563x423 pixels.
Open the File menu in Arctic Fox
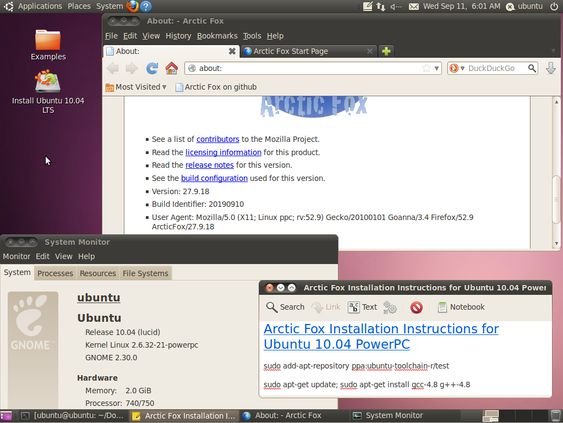pos(111,36)
